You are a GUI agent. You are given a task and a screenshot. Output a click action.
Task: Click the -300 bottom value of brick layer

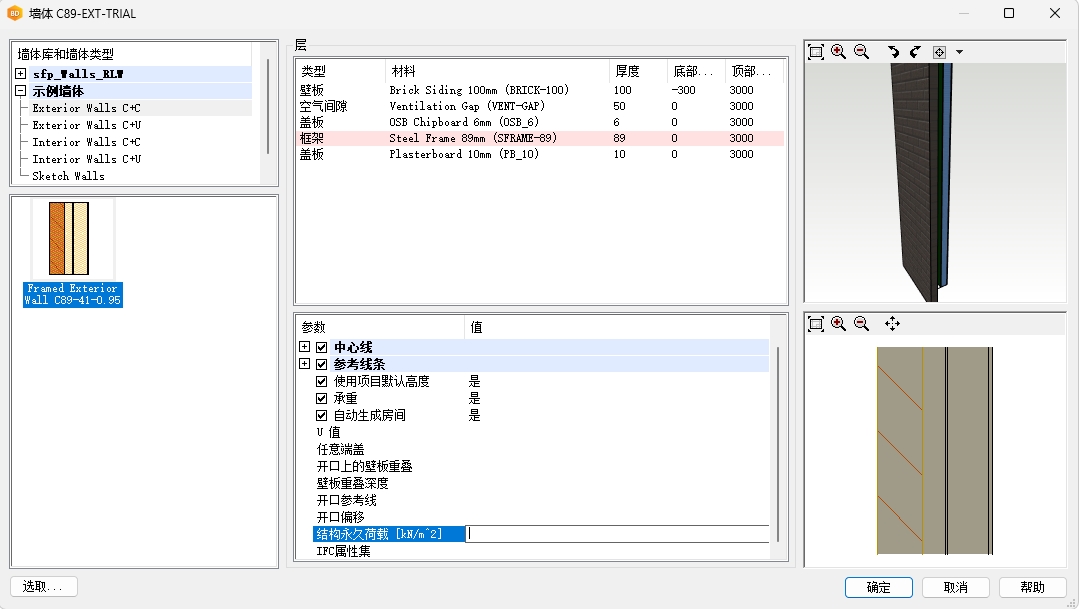point(684,90)
